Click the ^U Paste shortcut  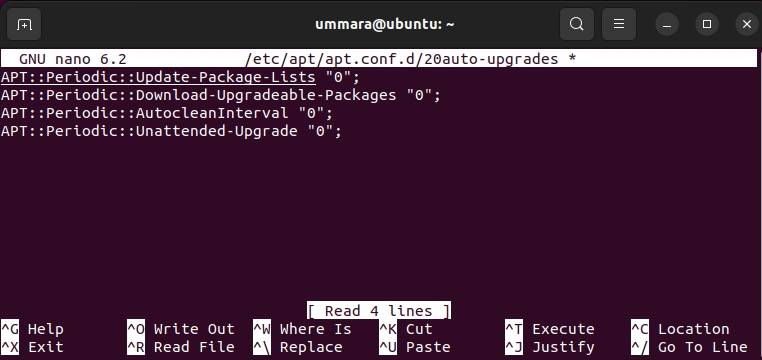click(415, 347)
